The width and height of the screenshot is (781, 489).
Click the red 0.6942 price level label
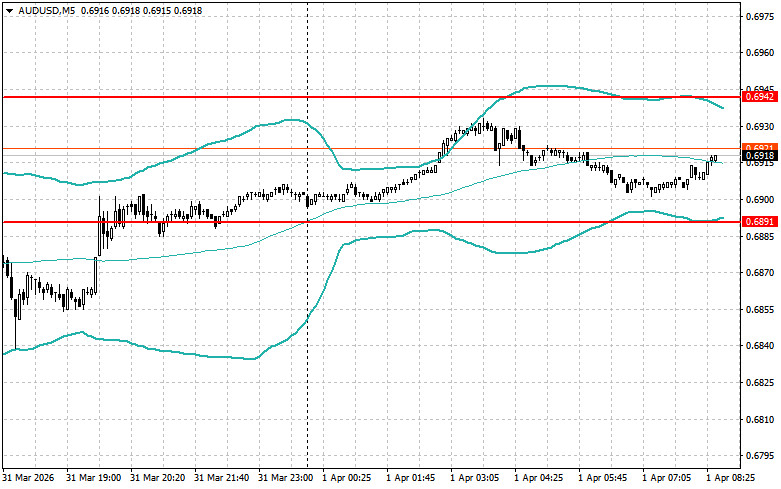[760, 97]
